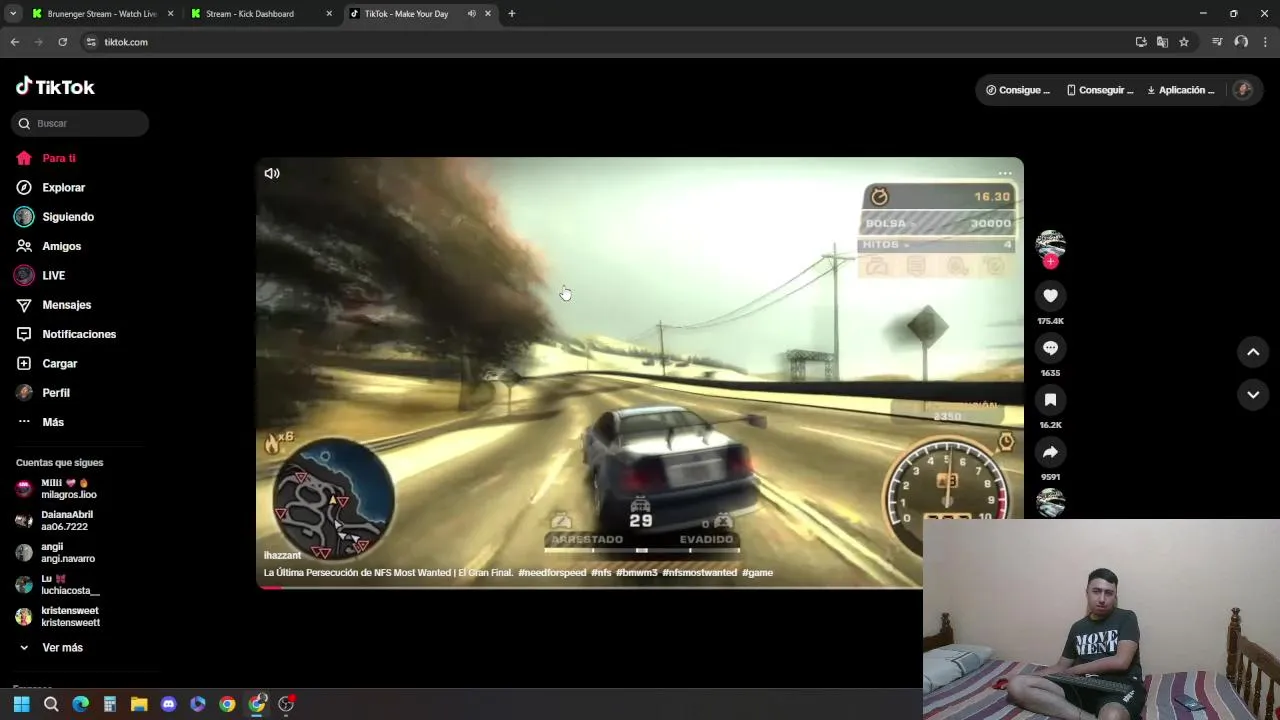Reload the page
Viewport: 1280px width, 720px height.
click(x=62, y=42)
